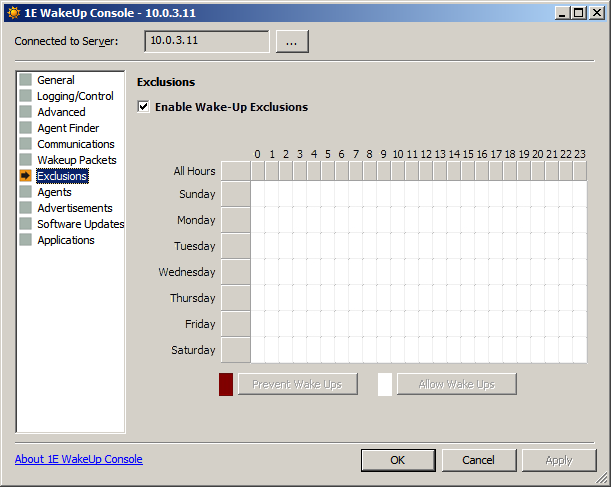Click the Software Updates square icon
The width and height of the screenshot is (611, 487).
point(26,224)
